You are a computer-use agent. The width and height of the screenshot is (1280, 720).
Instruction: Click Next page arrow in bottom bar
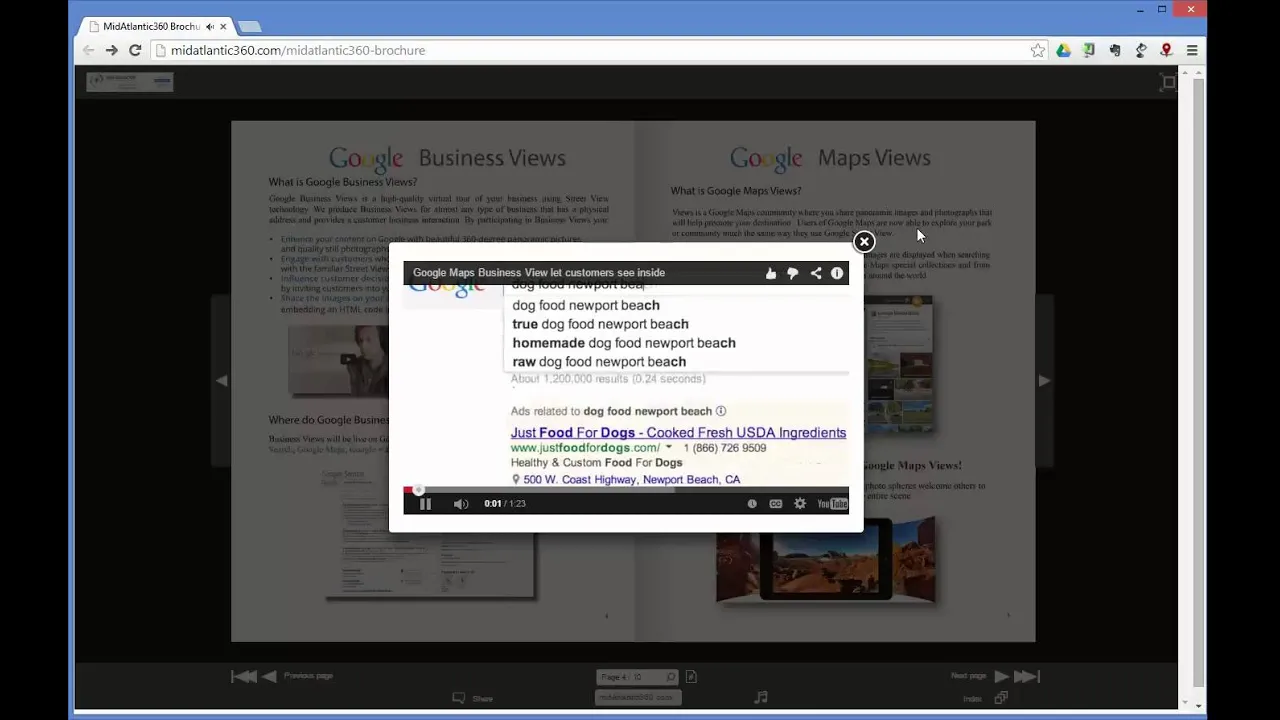(1001, 677)
